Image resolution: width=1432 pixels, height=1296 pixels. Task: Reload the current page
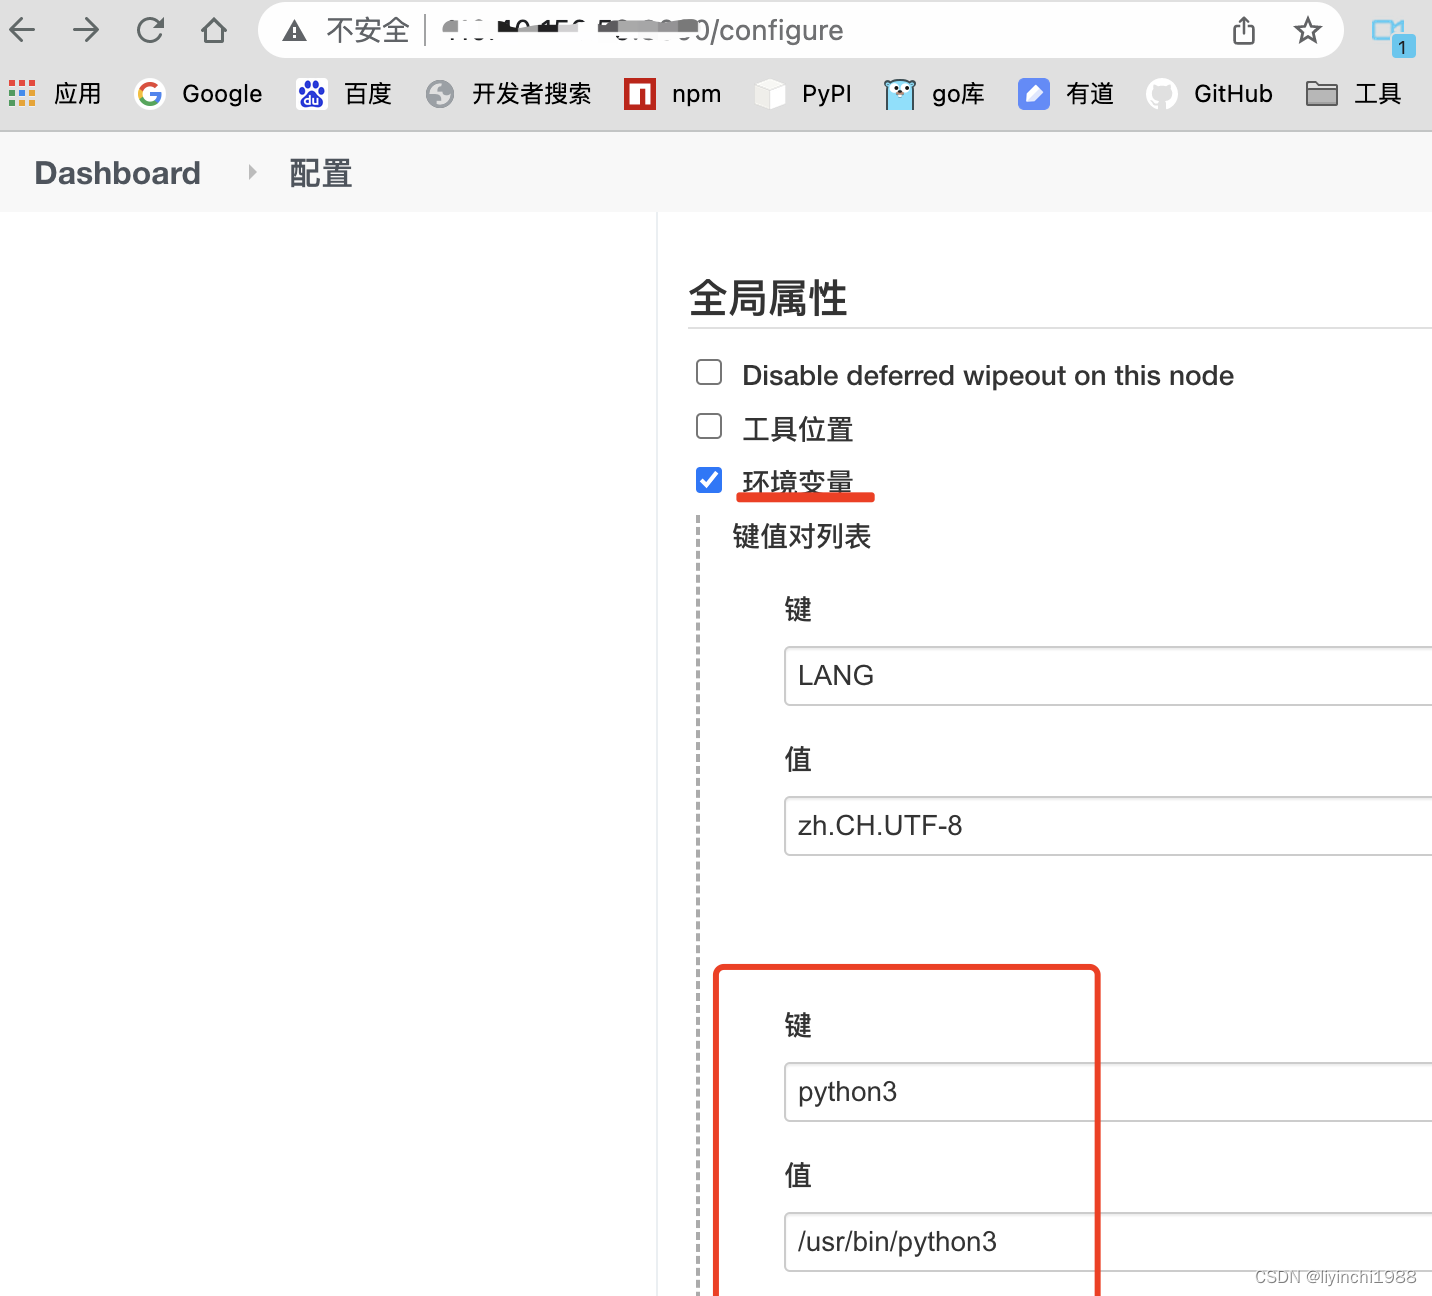pyautogui.click(x=150, y=31)
